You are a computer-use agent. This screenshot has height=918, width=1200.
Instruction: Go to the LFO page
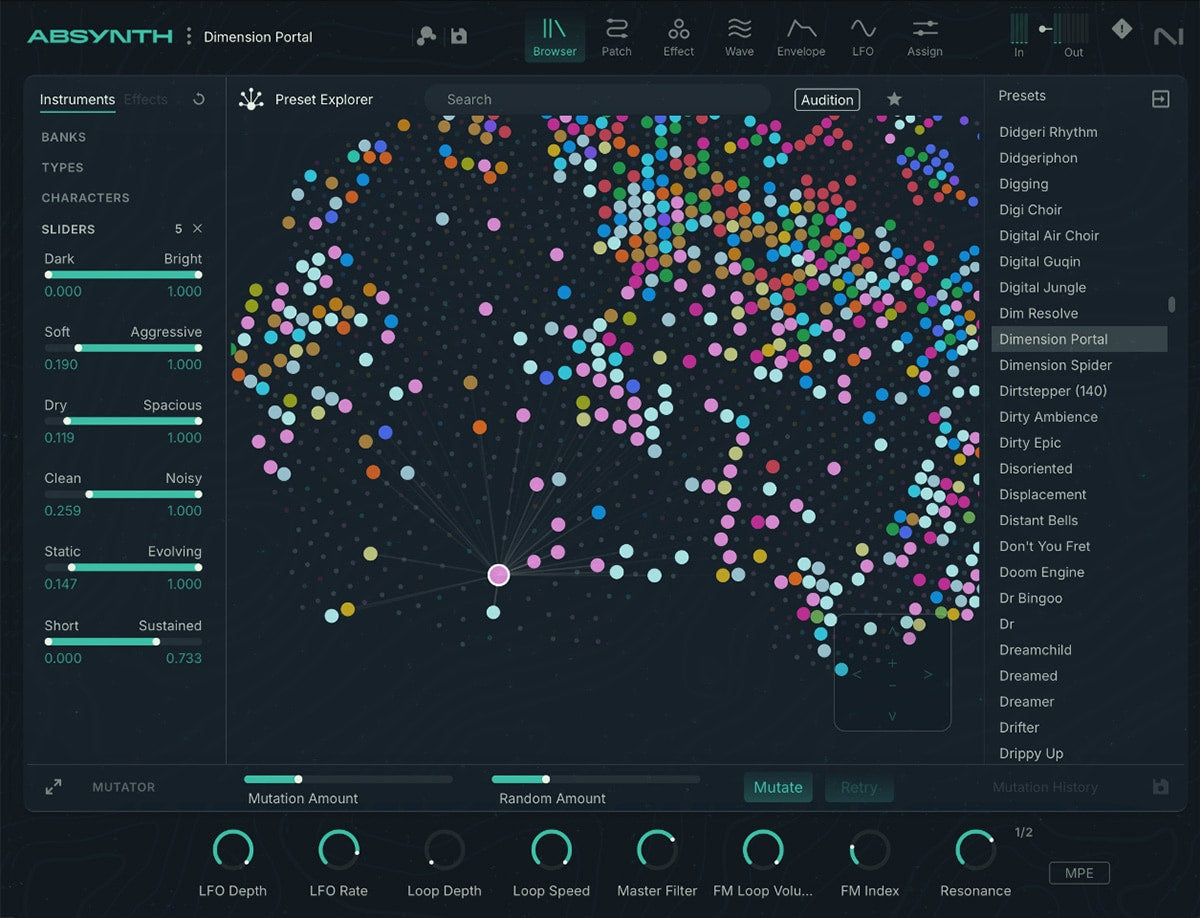(x=862, y=37)
